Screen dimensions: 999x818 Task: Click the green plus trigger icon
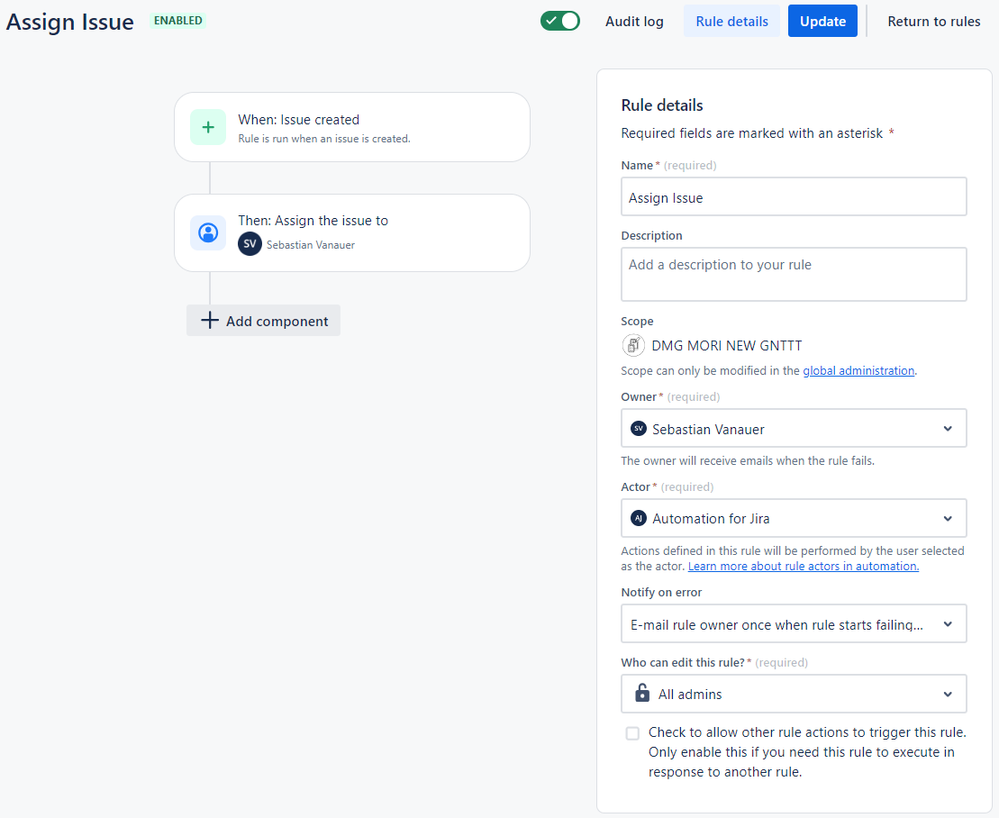tap(208, 127)
